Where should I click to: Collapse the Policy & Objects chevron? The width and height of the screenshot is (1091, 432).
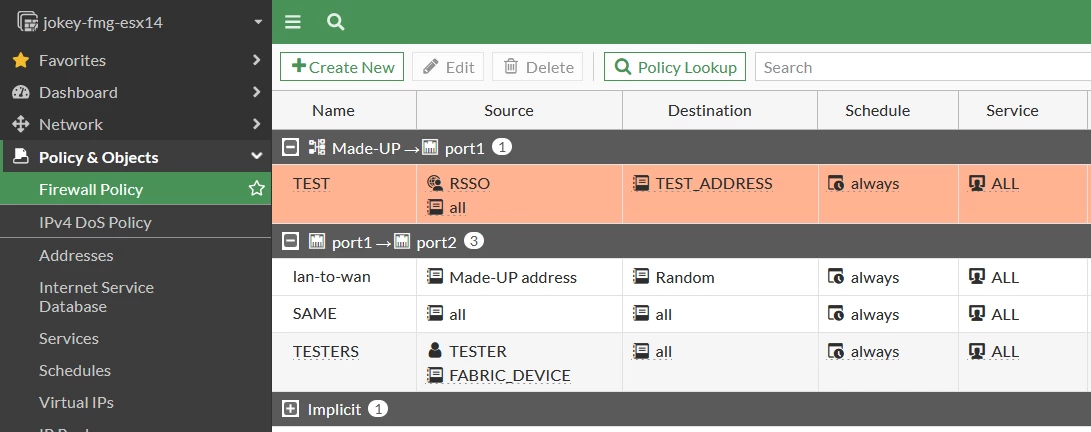[257, 157]
